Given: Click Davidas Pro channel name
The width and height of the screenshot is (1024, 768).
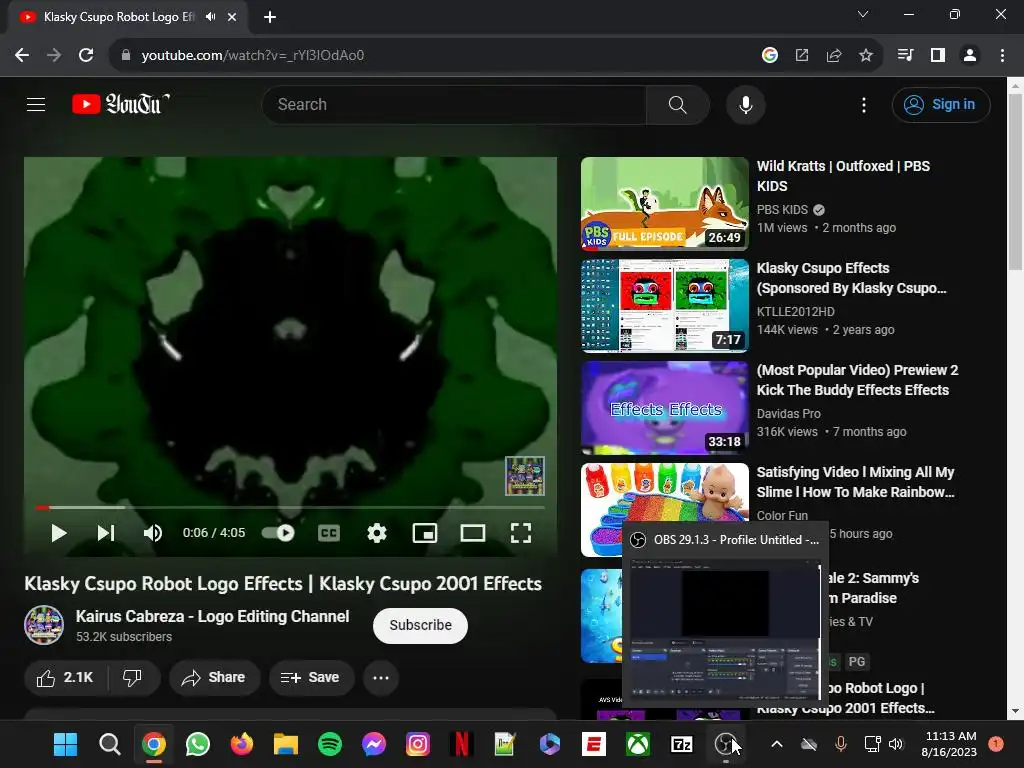Looking at the screenshot, I should 788,413.
